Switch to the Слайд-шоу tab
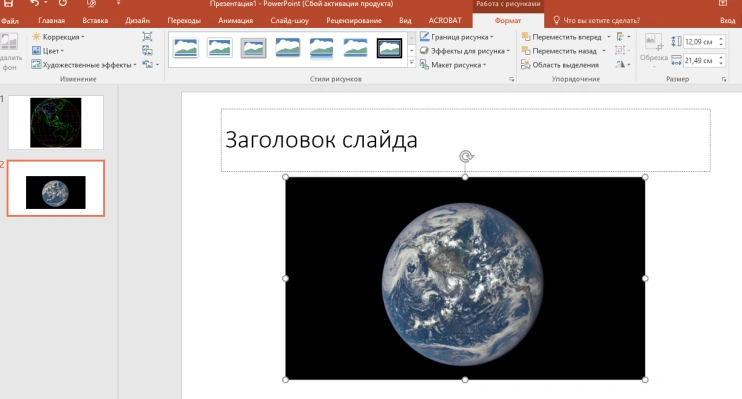Screen dimensions: 742x399 coord(289,20)
